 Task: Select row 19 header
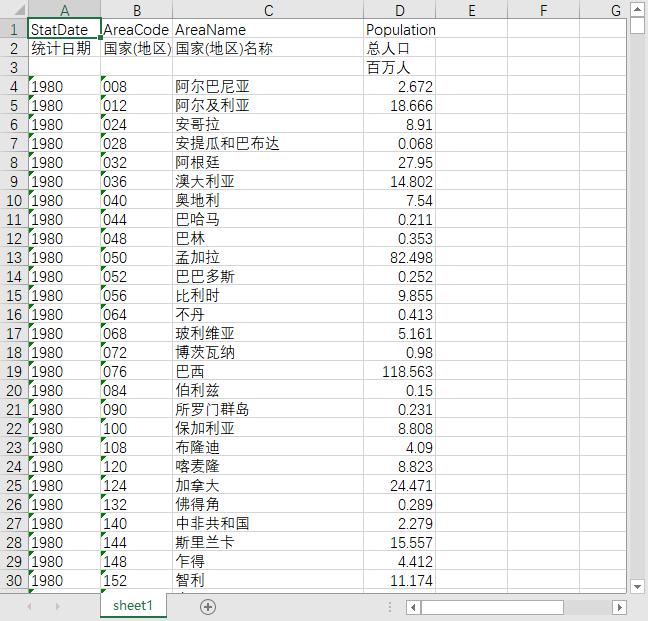[x=14, y=371]
